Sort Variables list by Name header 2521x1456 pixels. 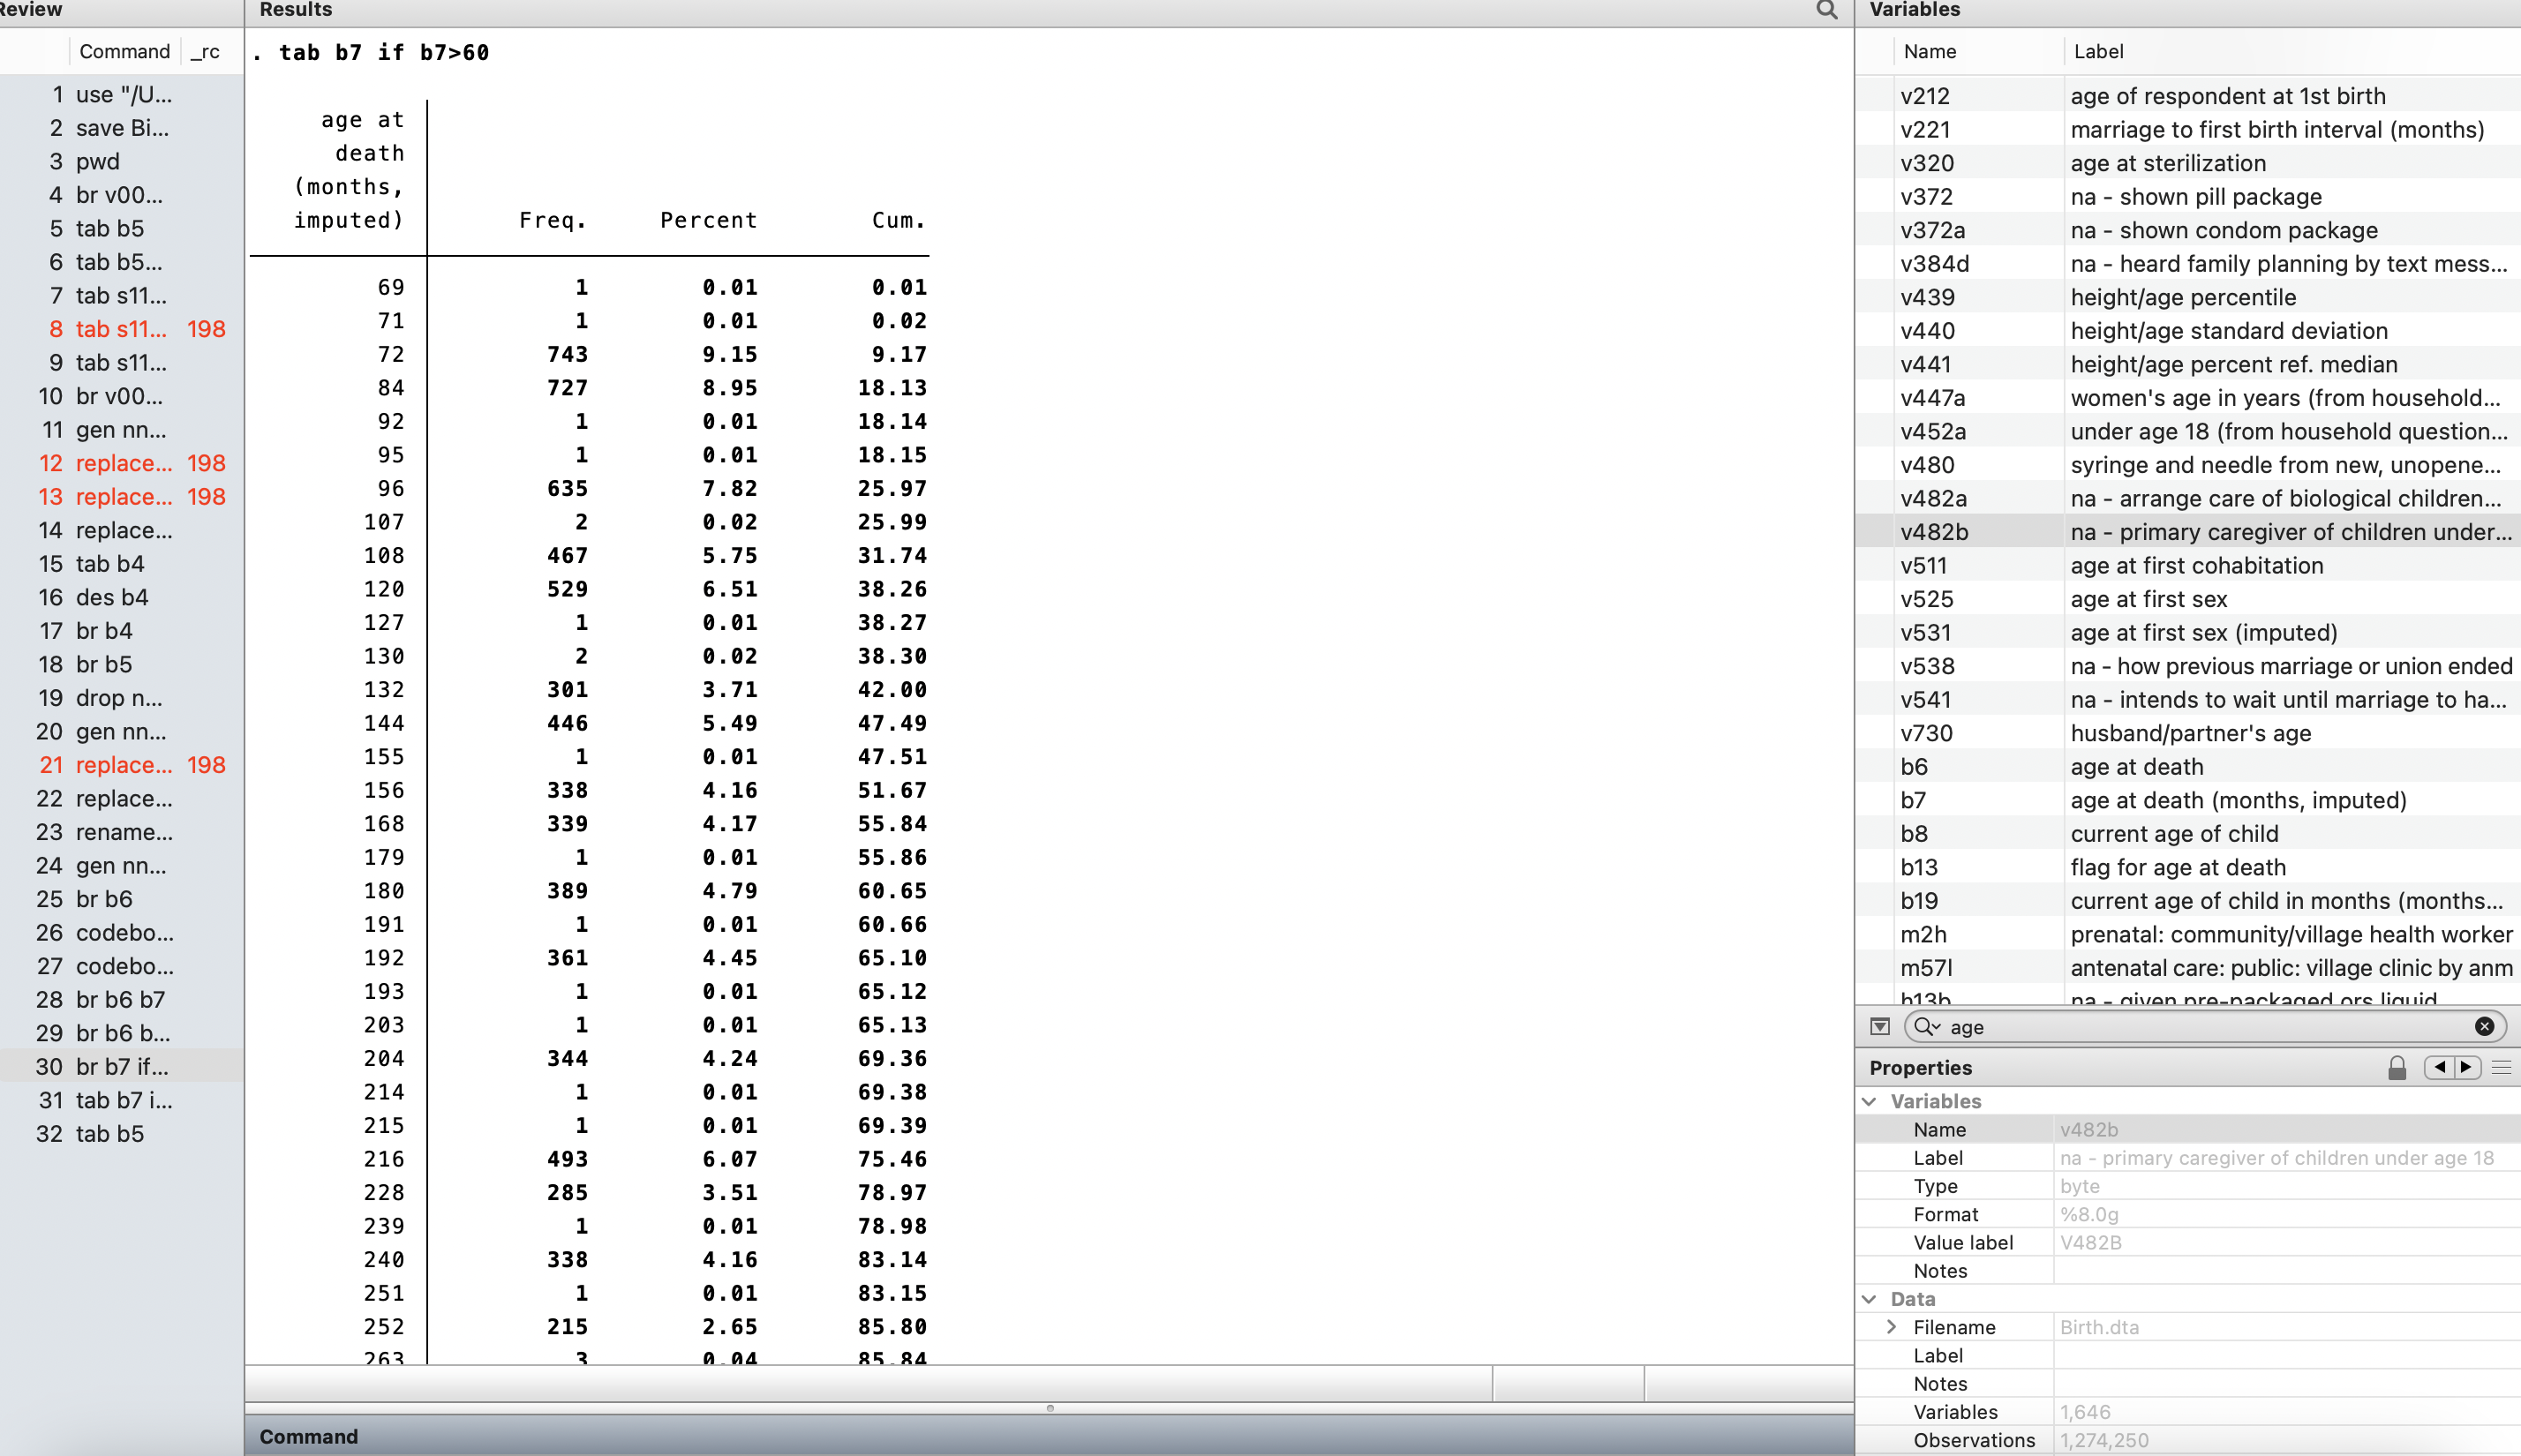tap(1929, 51)
